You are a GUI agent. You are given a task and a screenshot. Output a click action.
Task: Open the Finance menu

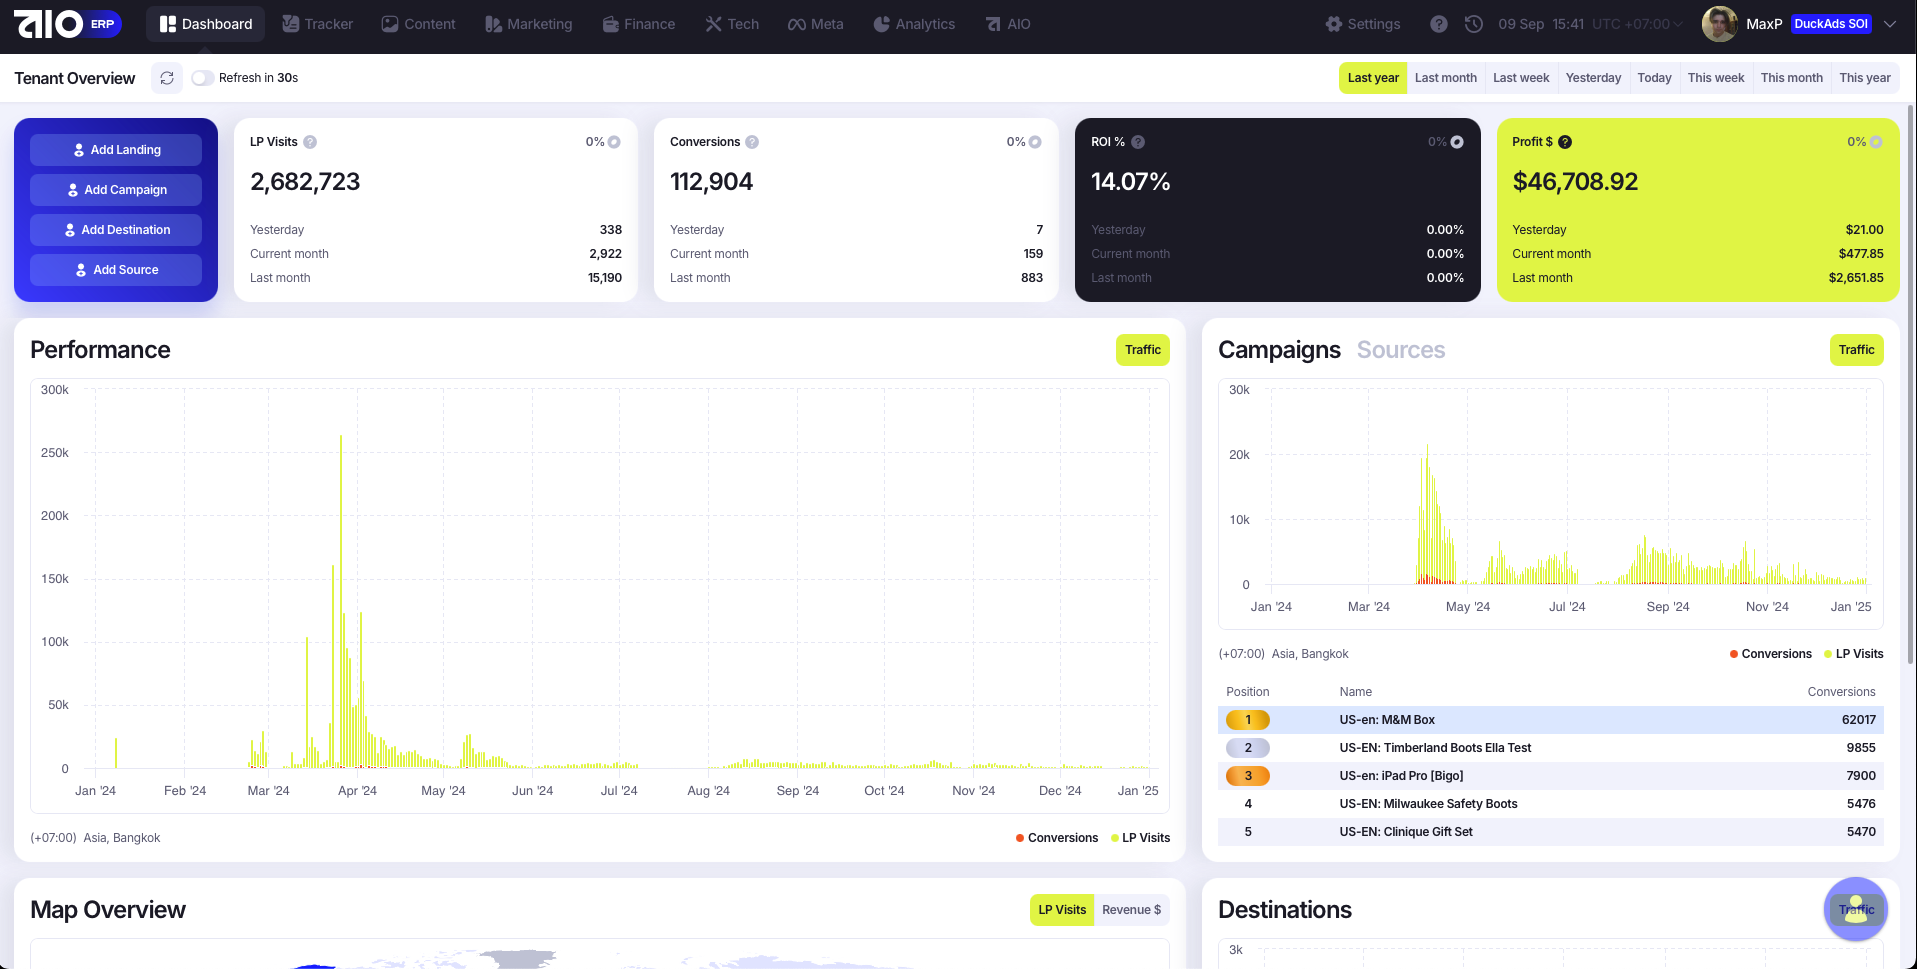point(638,24)
